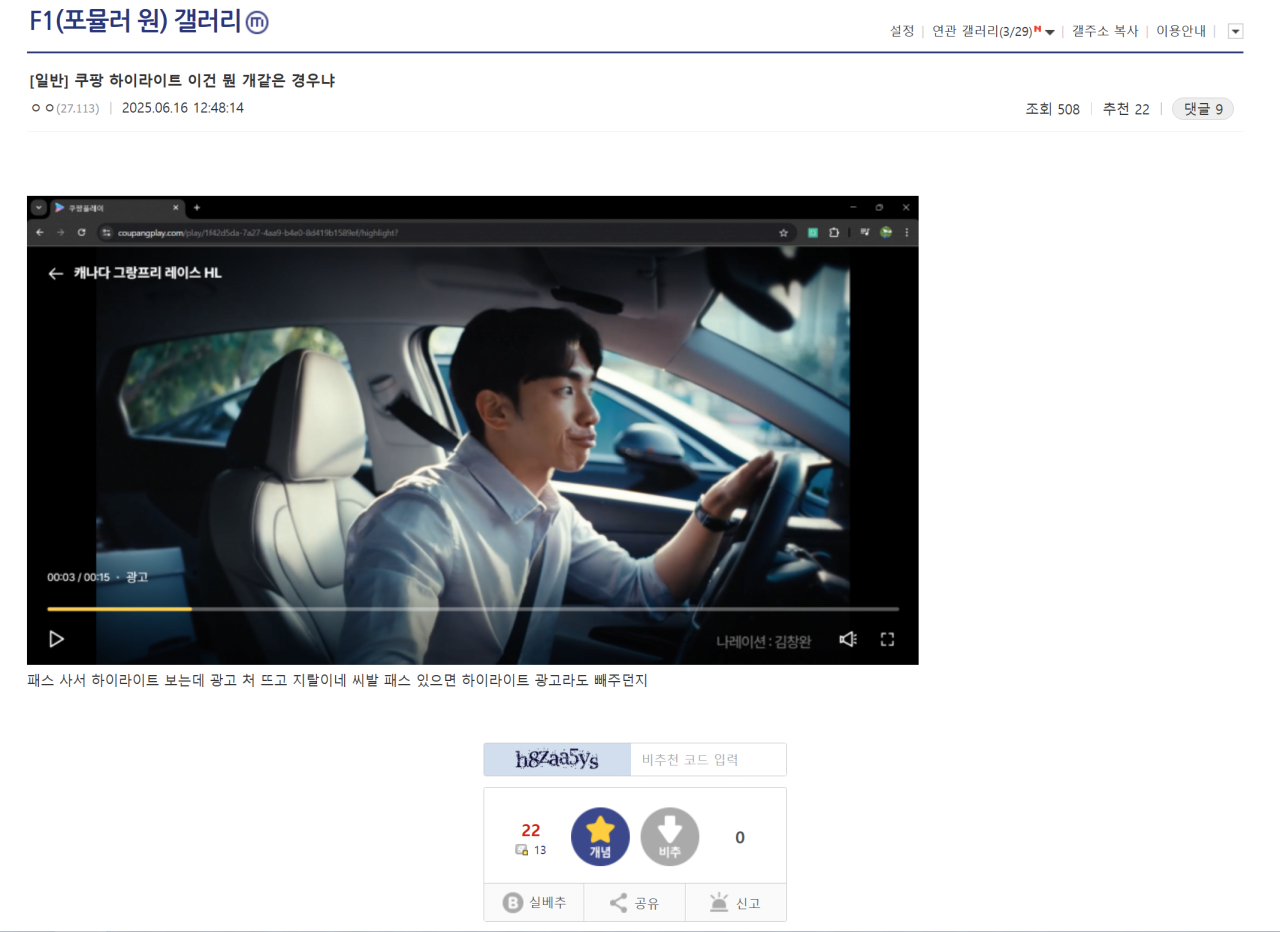
Task: Click the play icon in video player
Action: pos(57,639)
